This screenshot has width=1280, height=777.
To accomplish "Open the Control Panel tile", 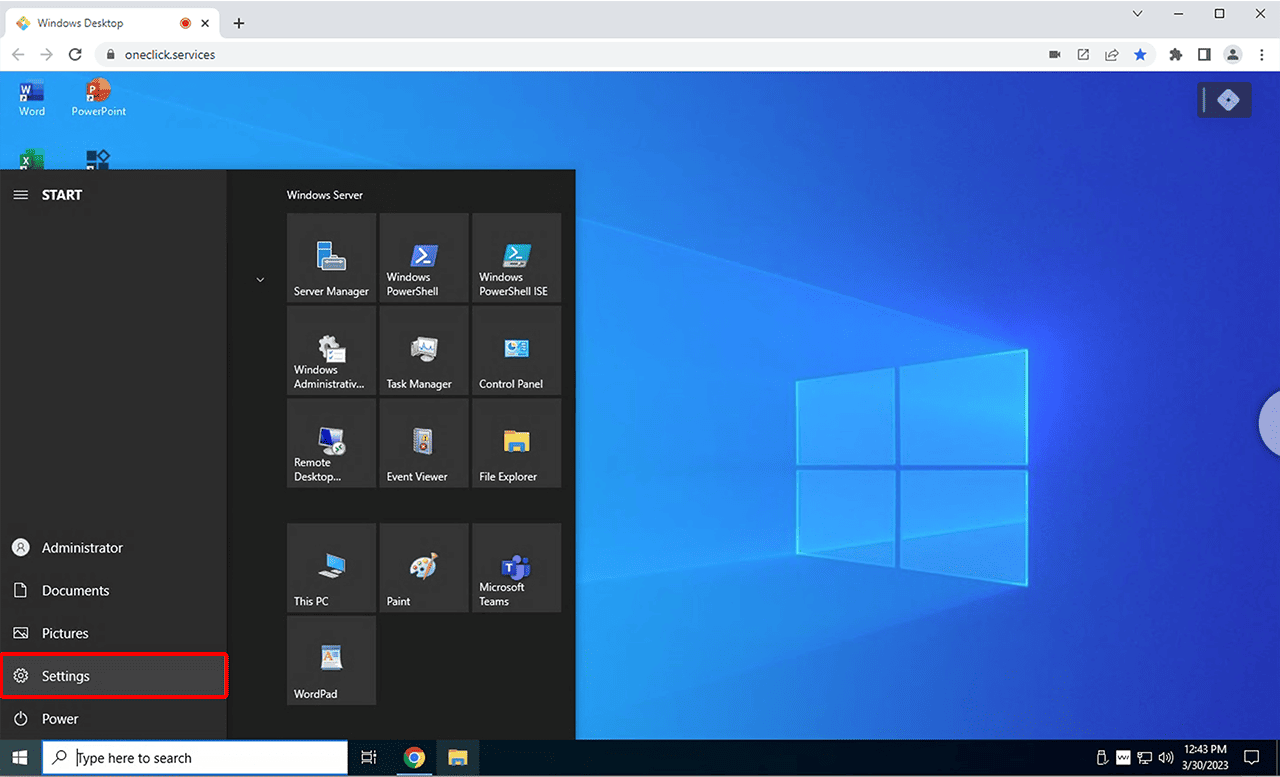I will click(x=516, y=351).
